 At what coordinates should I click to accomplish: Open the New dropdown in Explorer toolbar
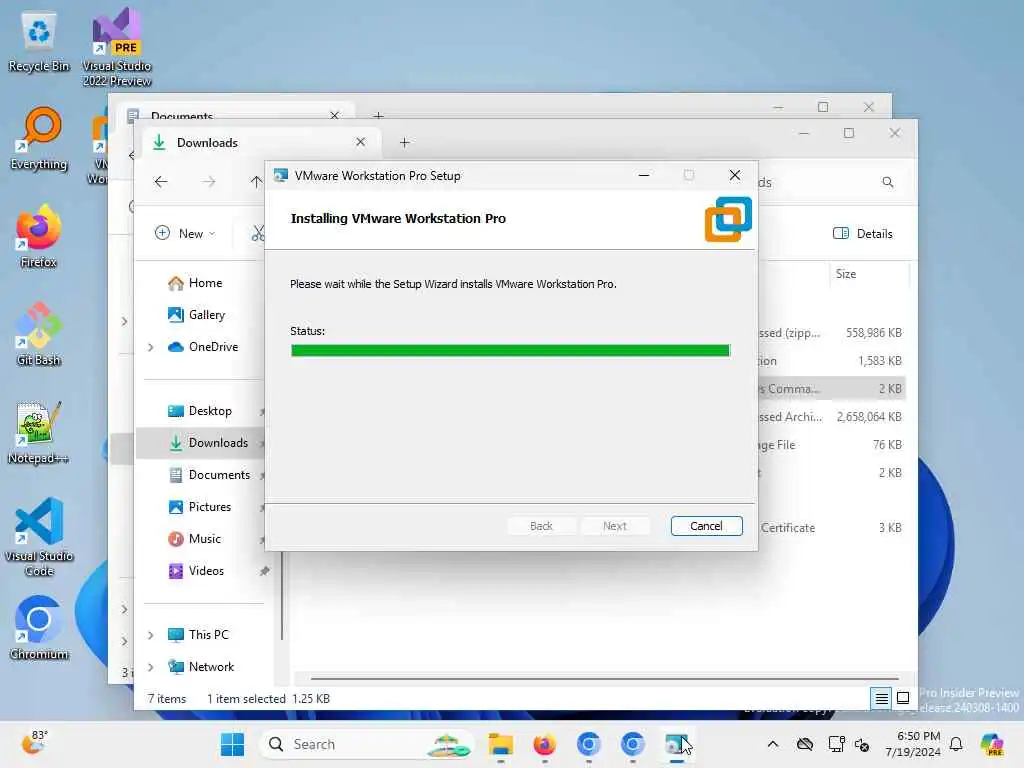185,233
